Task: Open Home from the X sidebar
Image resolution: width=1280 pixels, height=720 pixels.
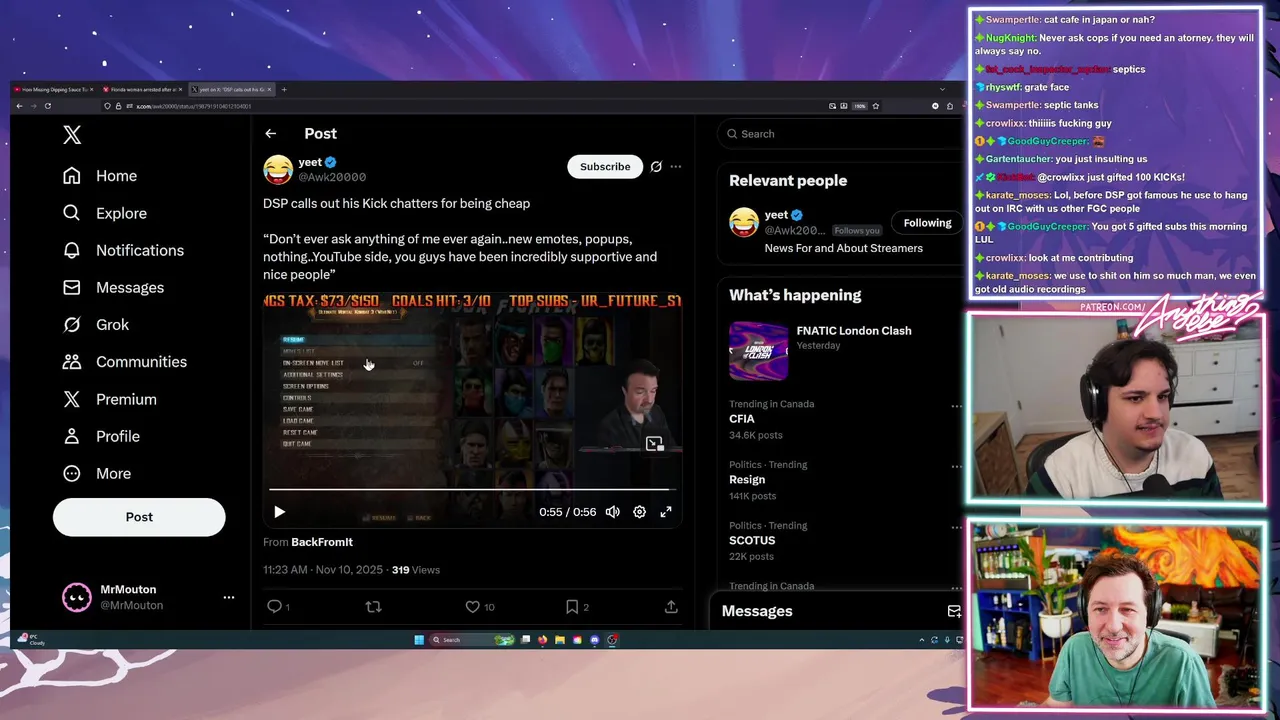Action: (x=100, y=176)
